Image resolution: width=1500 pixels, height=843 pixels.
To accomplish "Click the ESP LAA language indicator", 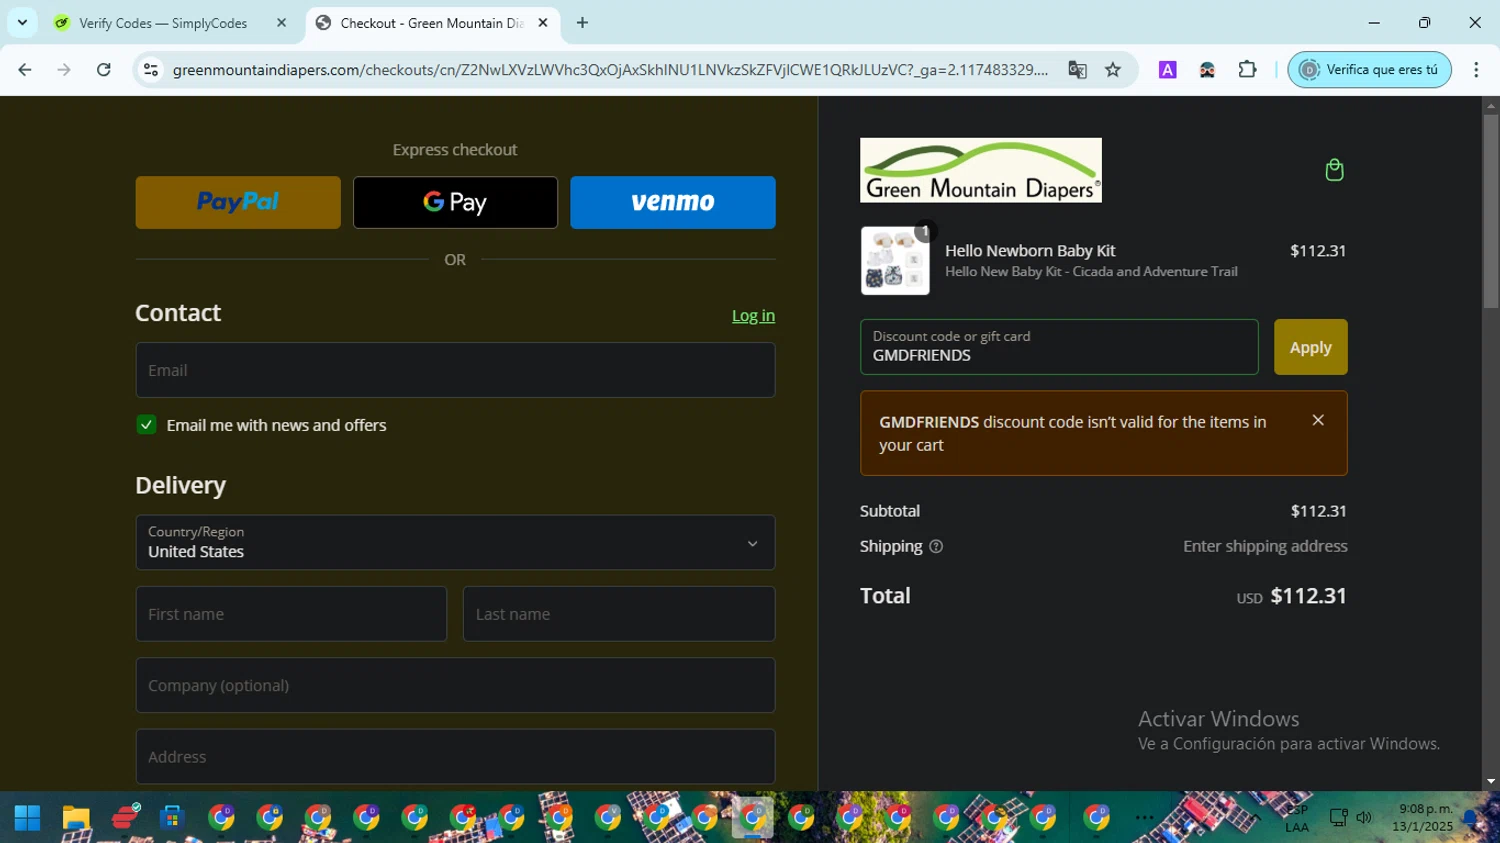I will [1297, 818].
